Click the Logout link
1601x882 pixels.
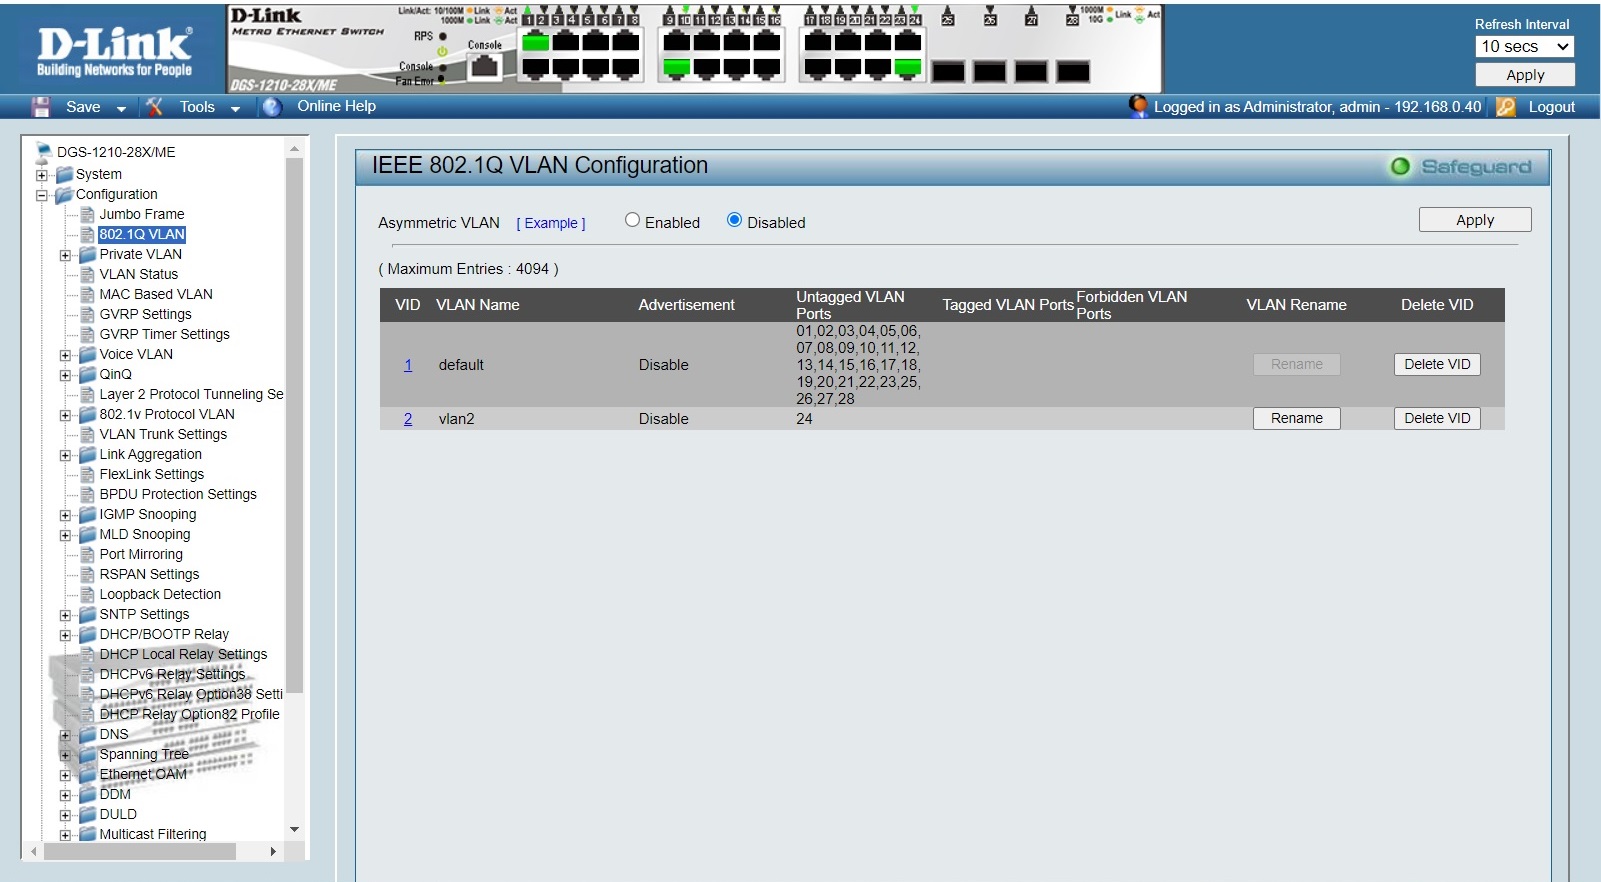coord(1551,107)
